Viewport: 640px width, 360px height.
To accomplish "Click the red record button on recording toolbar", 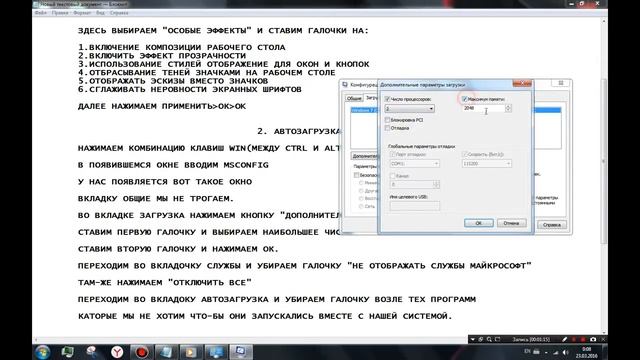I will [583, 340].
